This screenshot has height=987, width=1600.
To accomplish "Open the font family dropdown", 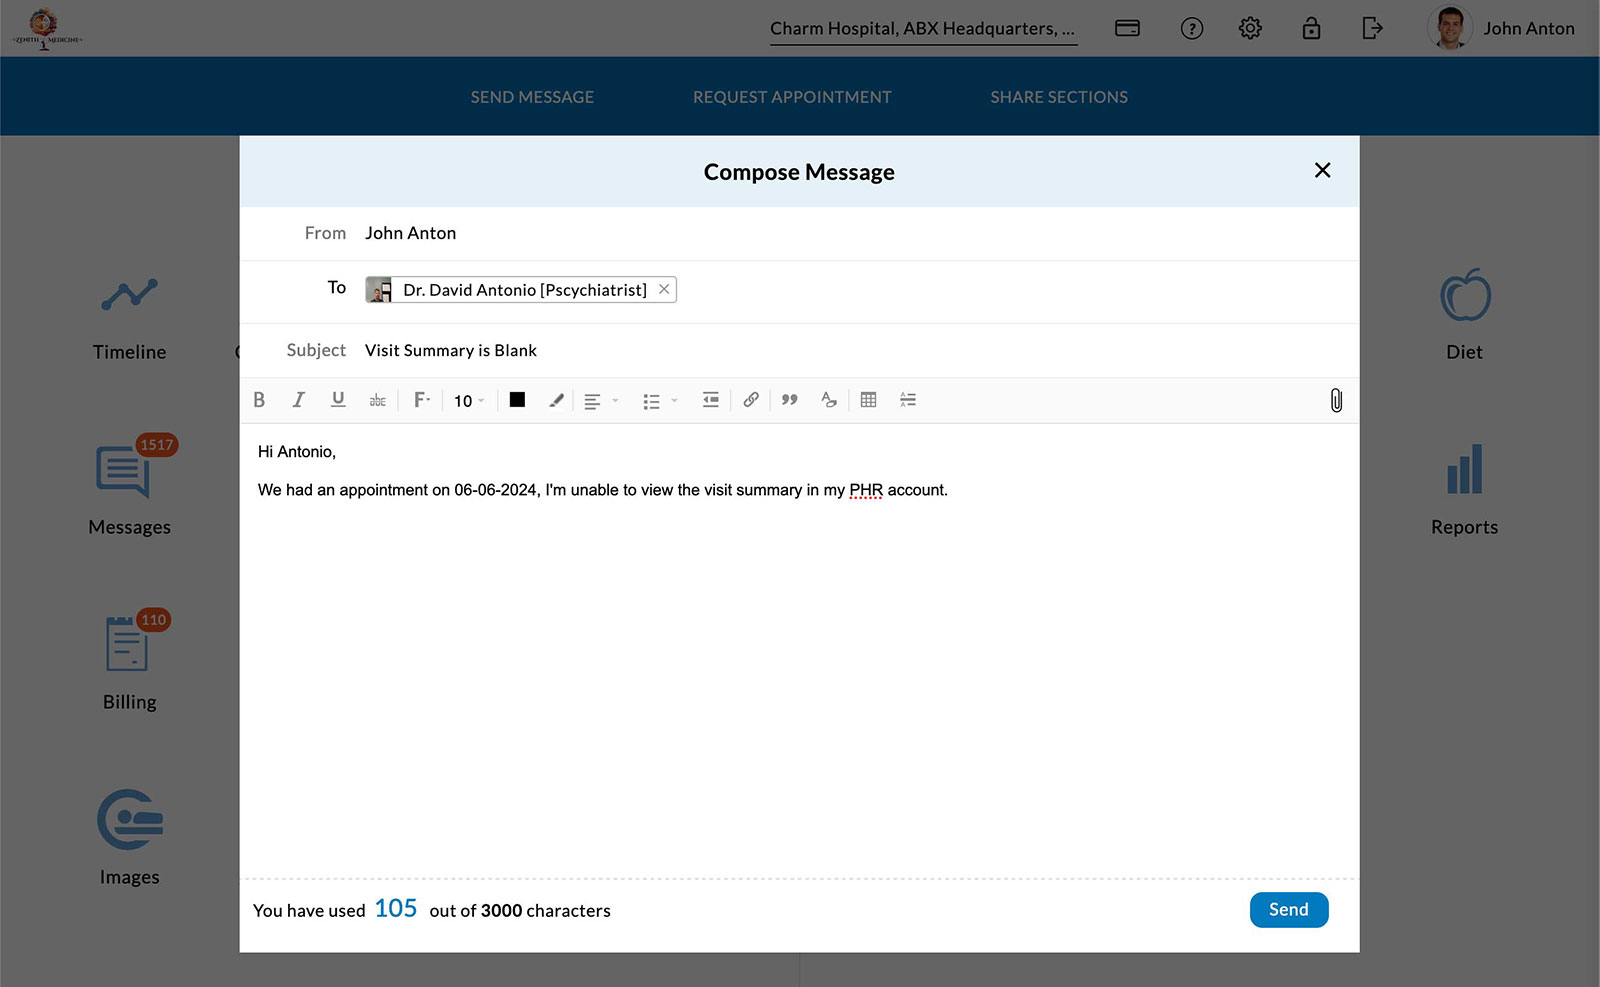I will [x=421, y=400].
